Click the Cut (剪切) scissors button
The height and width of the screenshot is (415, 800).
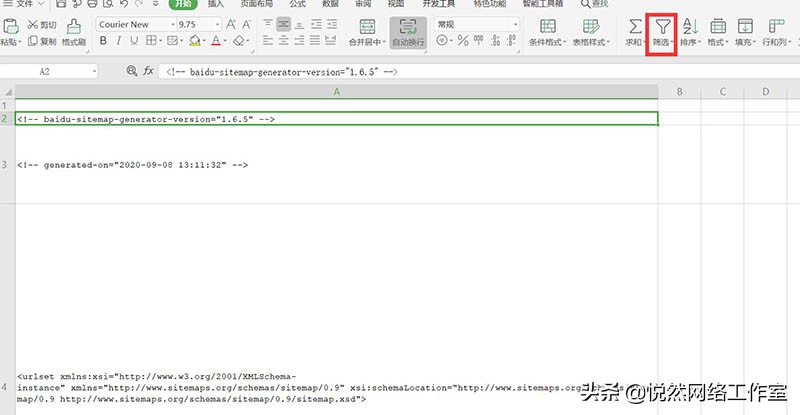coord(41,25)
